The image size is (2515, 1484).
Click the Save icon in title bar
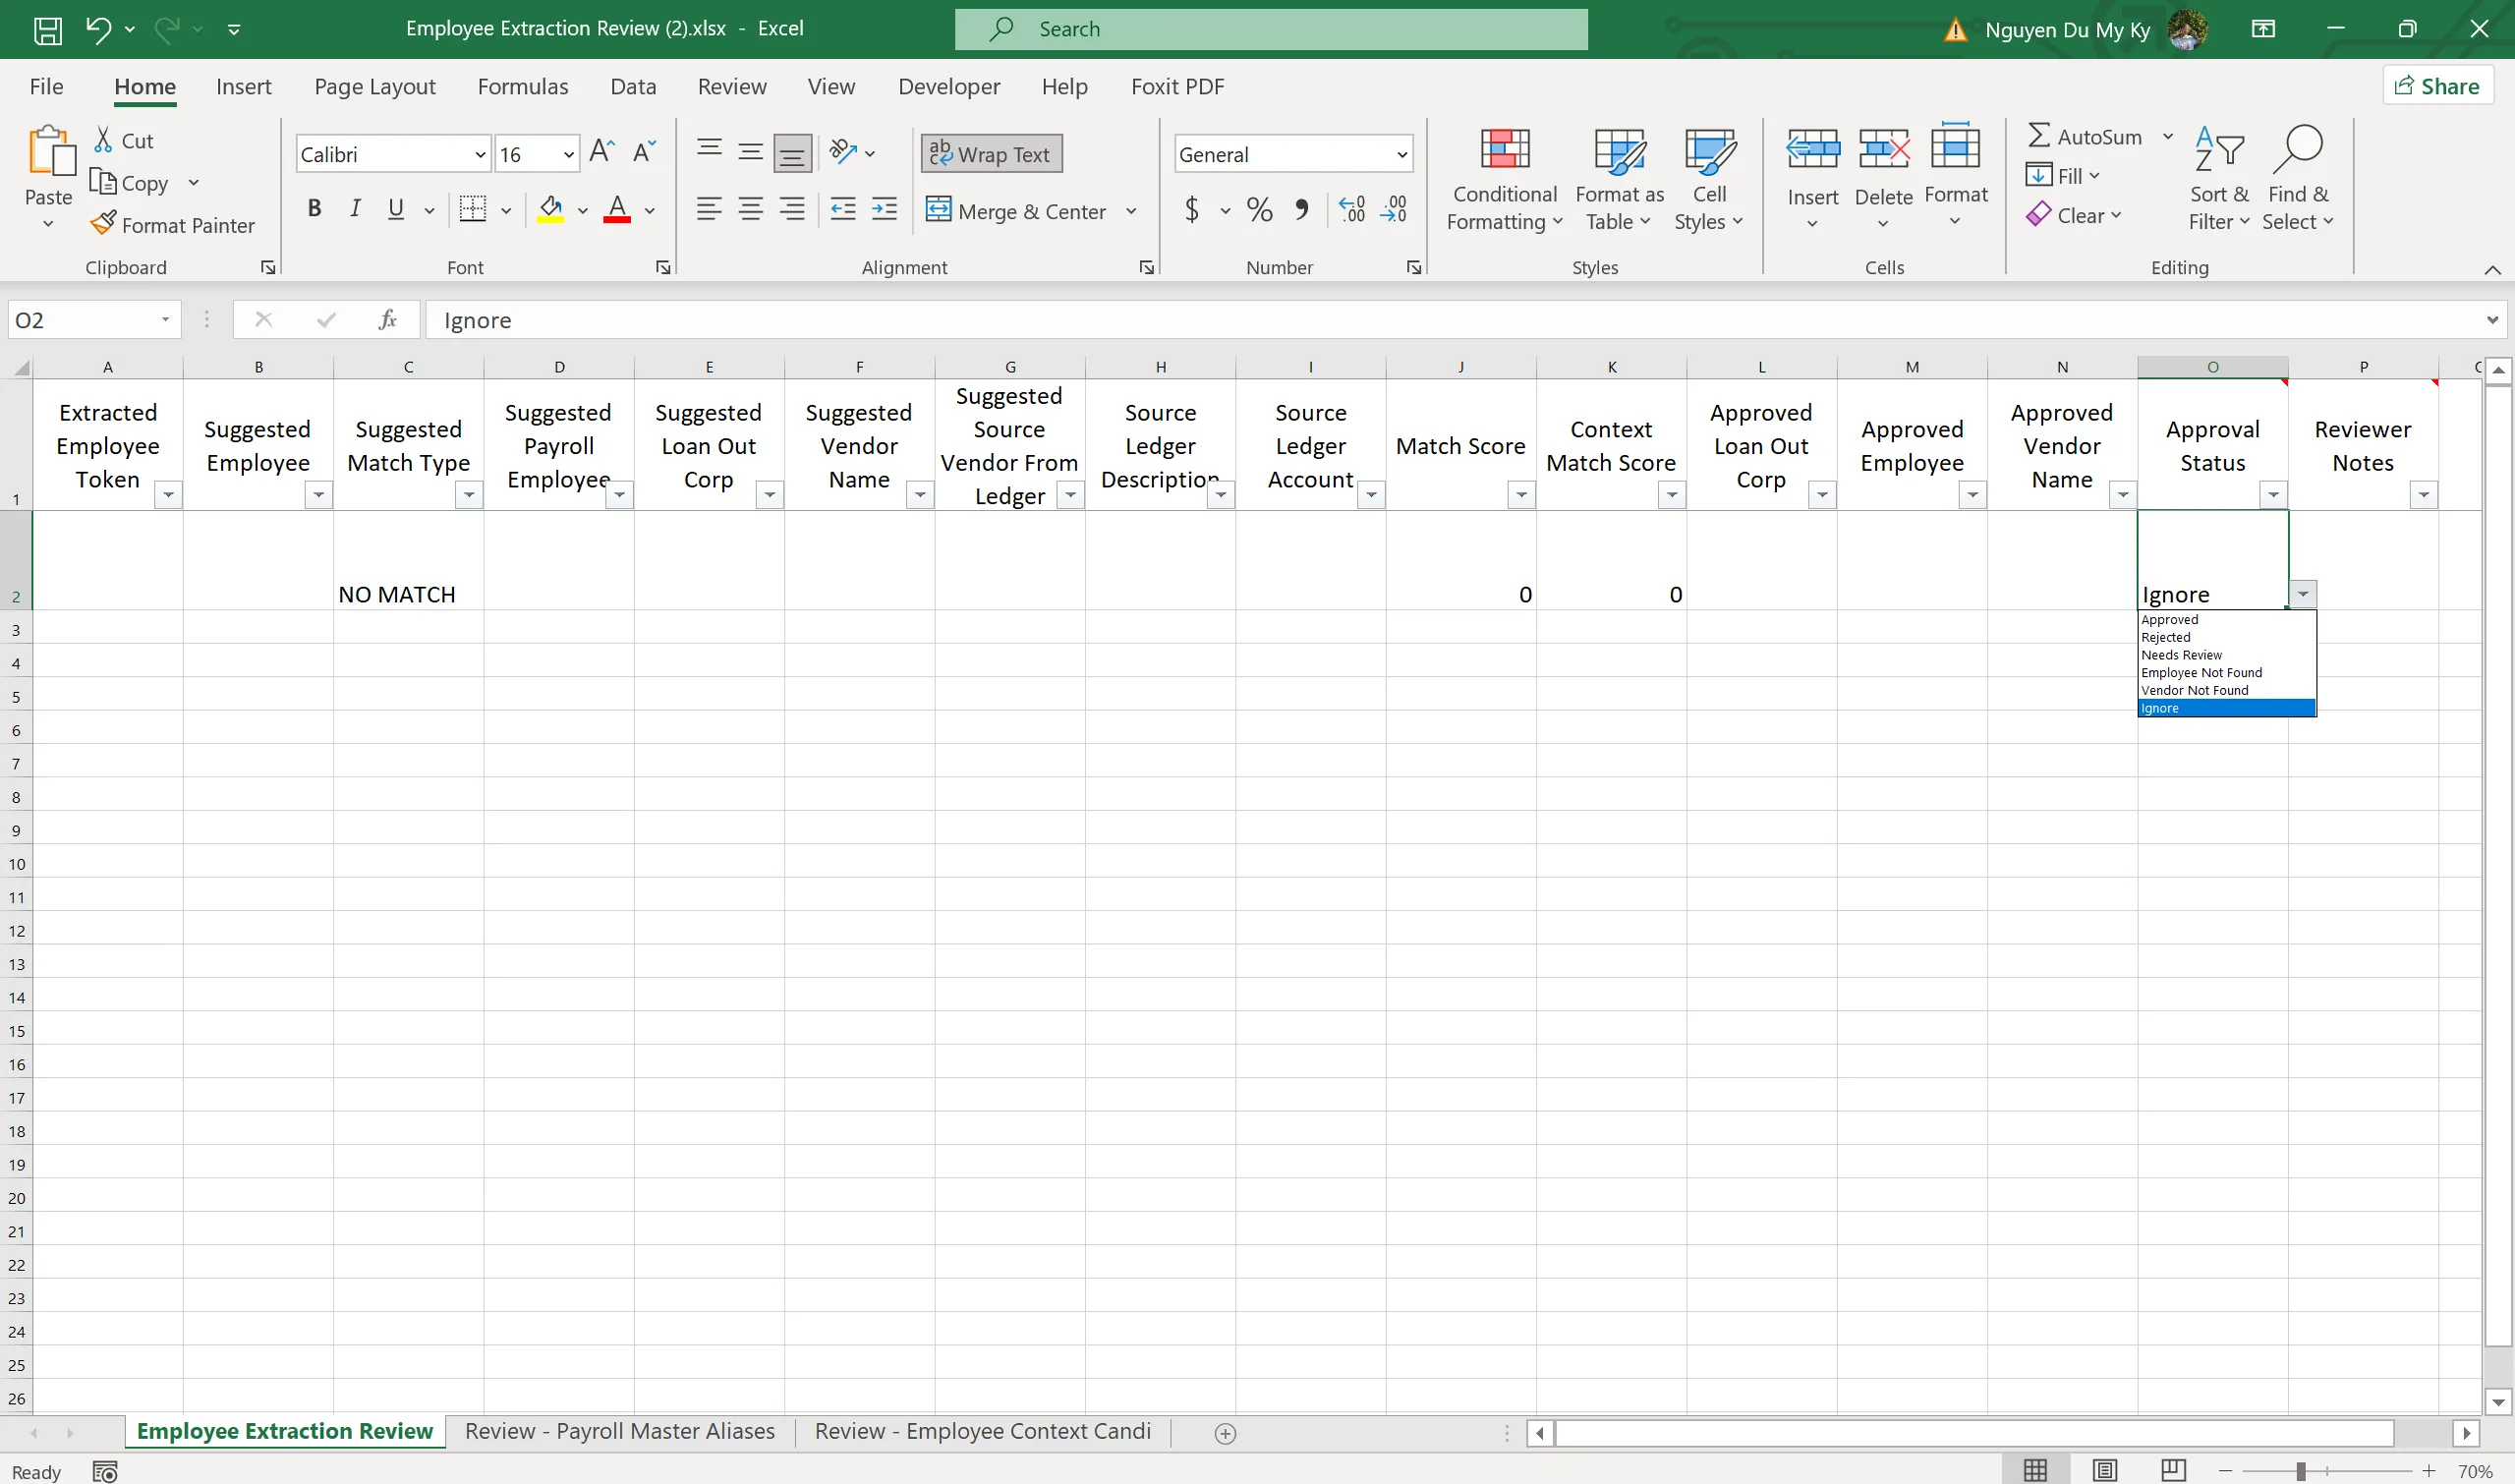pos(47,30)
